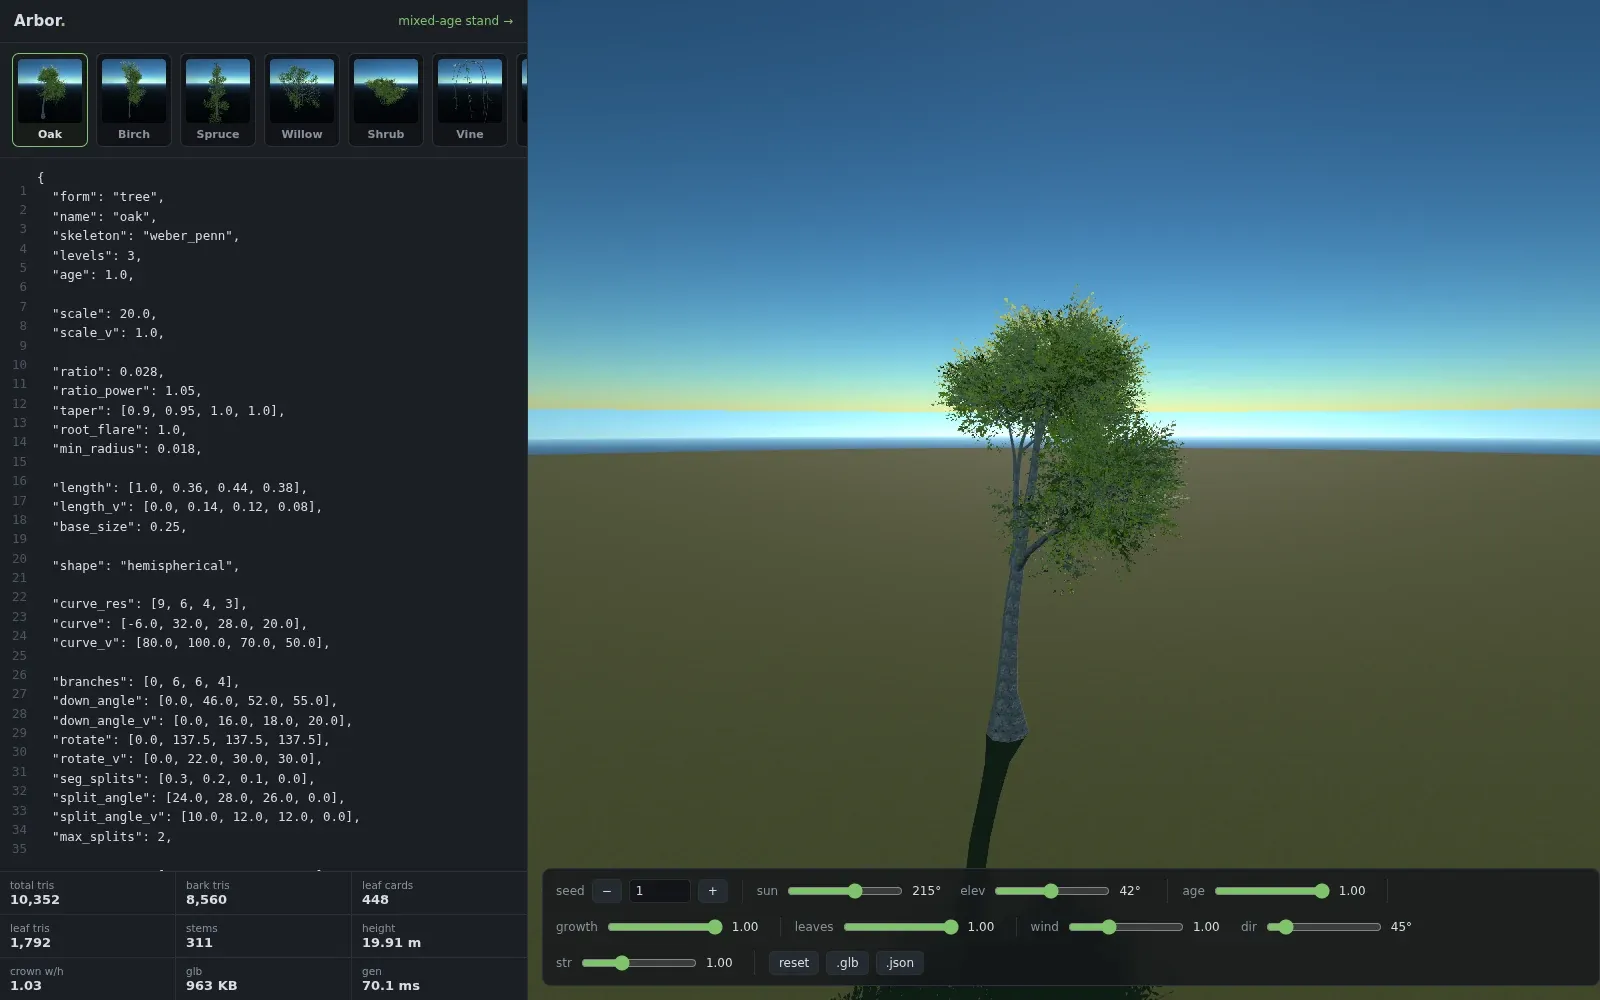Viewport: 1600px width, 1000px height.
Task: Click the leaf cards 448 stat
Action: coord(439,893)
